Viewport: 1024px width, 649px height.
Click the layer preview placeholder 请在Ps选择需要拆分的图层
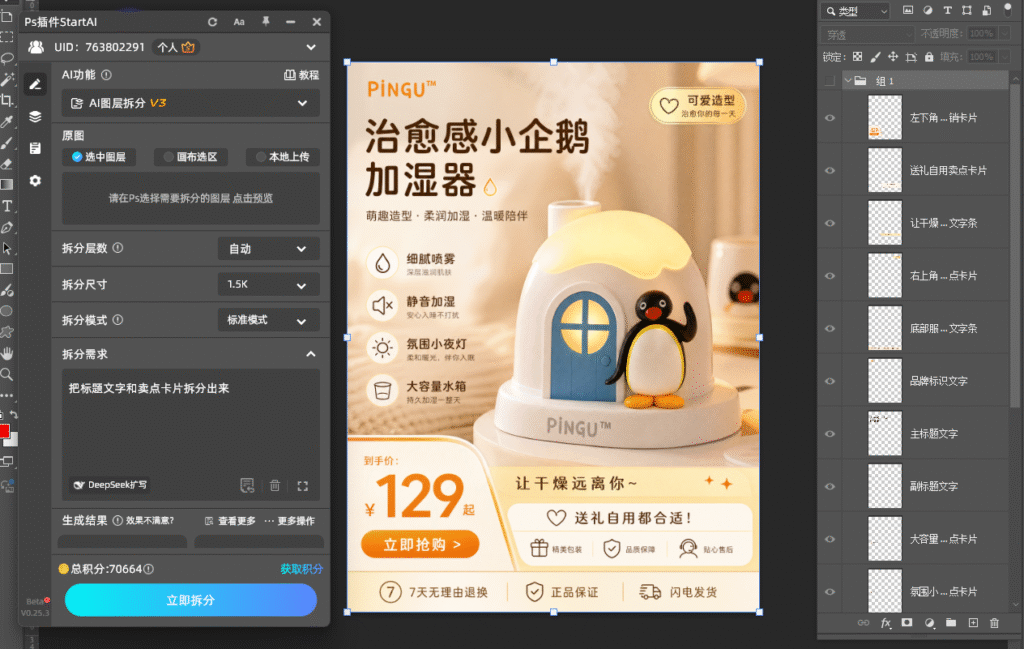[191, 198]
